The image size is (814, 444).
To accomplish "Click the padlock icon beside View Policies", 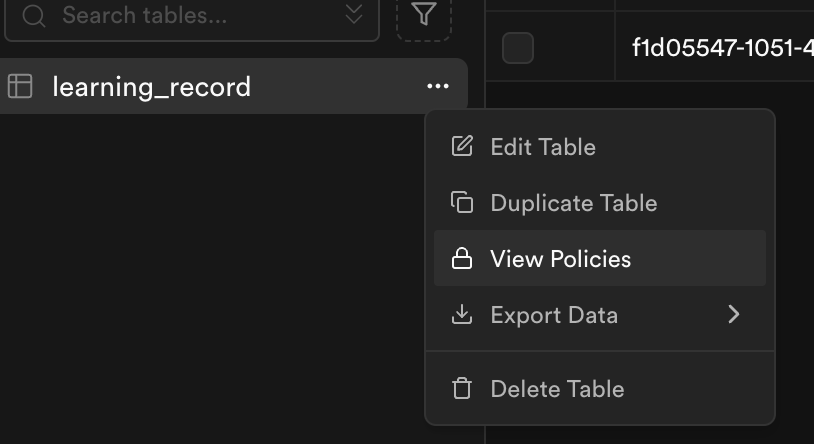I will pos(462,259).
